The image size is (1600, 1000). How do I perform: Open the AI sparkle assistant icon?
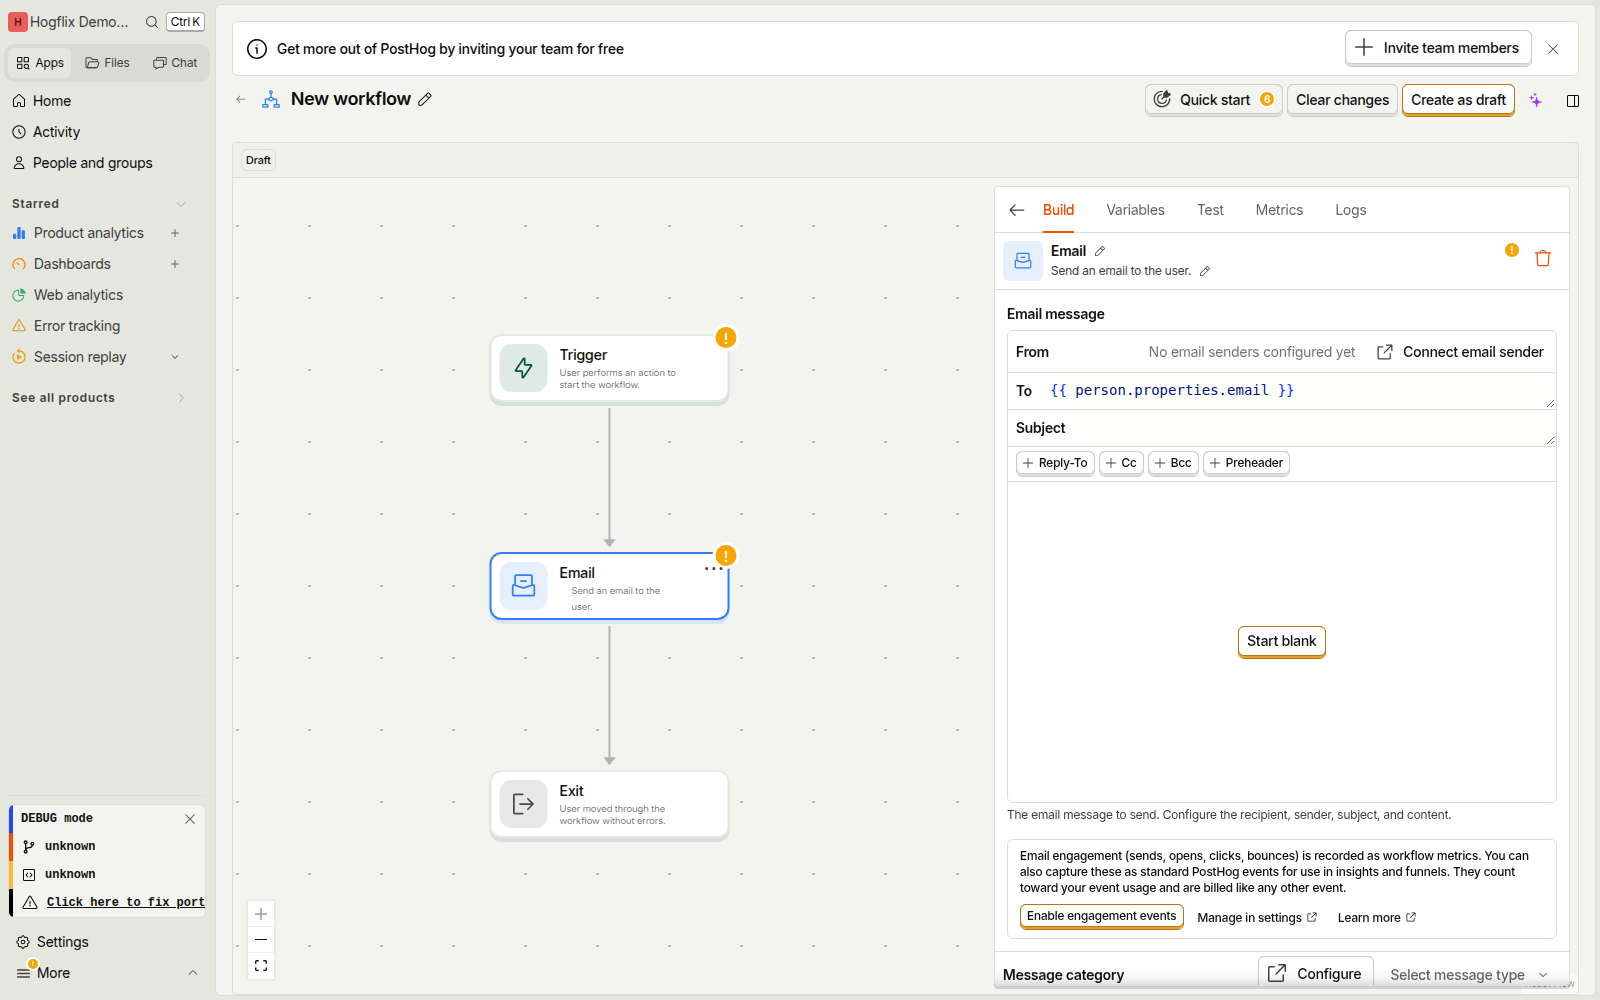coord(1536,100)
